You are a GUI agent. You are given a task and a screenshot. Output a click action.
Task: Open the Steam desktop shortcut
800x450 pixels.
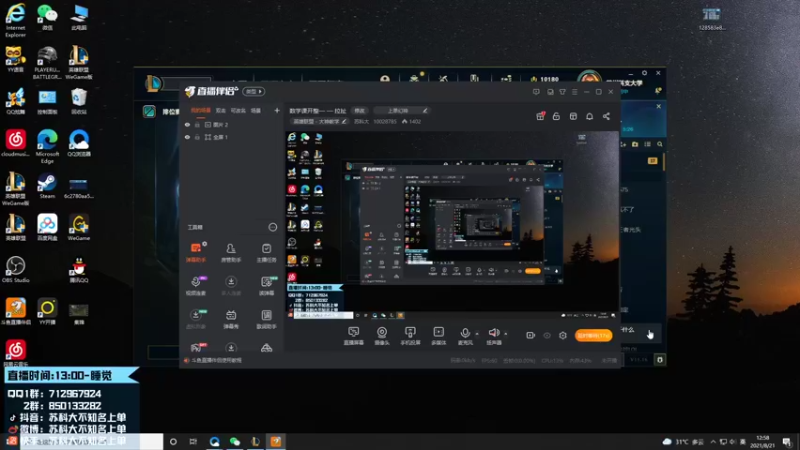[47, 186]
